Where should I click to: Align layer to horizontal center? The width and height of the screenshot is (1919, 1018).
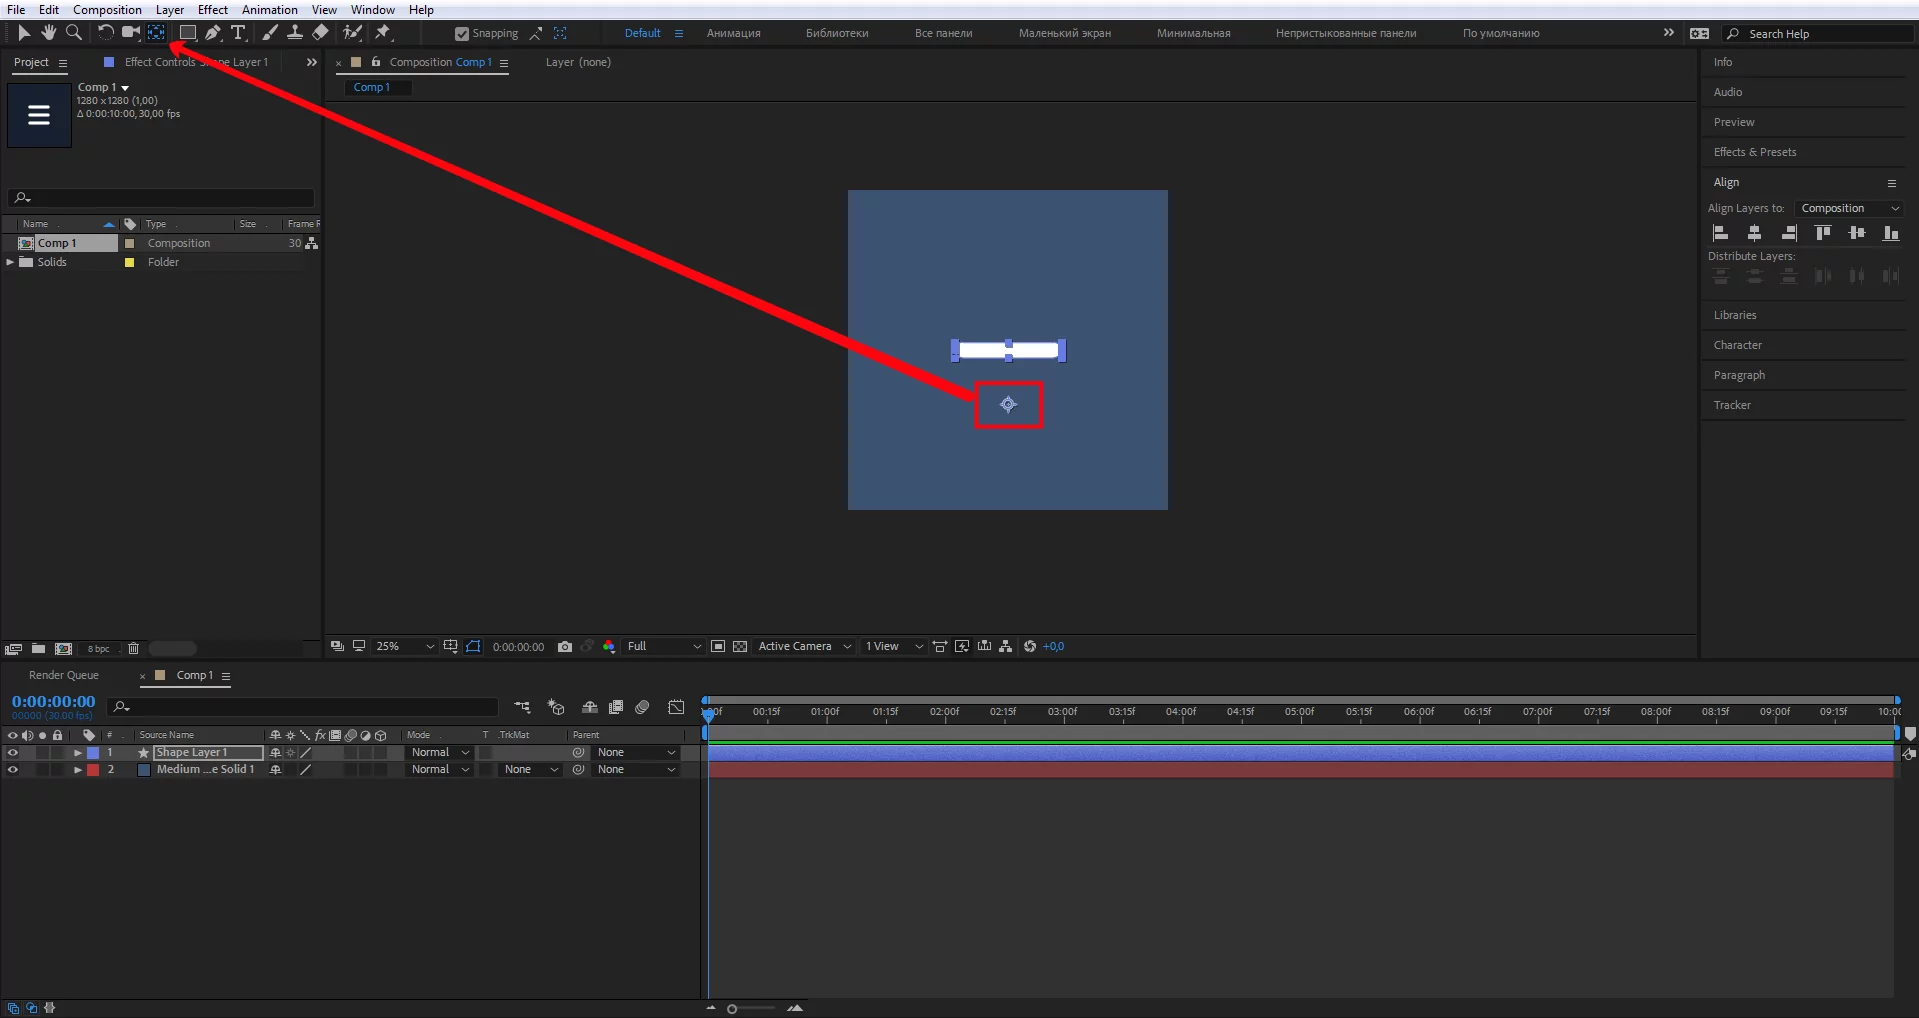click(1754, 233)
